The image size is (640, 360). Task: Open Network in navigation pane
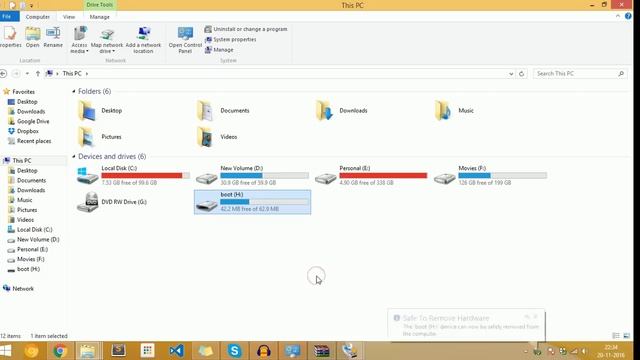[x=23, y=289]
